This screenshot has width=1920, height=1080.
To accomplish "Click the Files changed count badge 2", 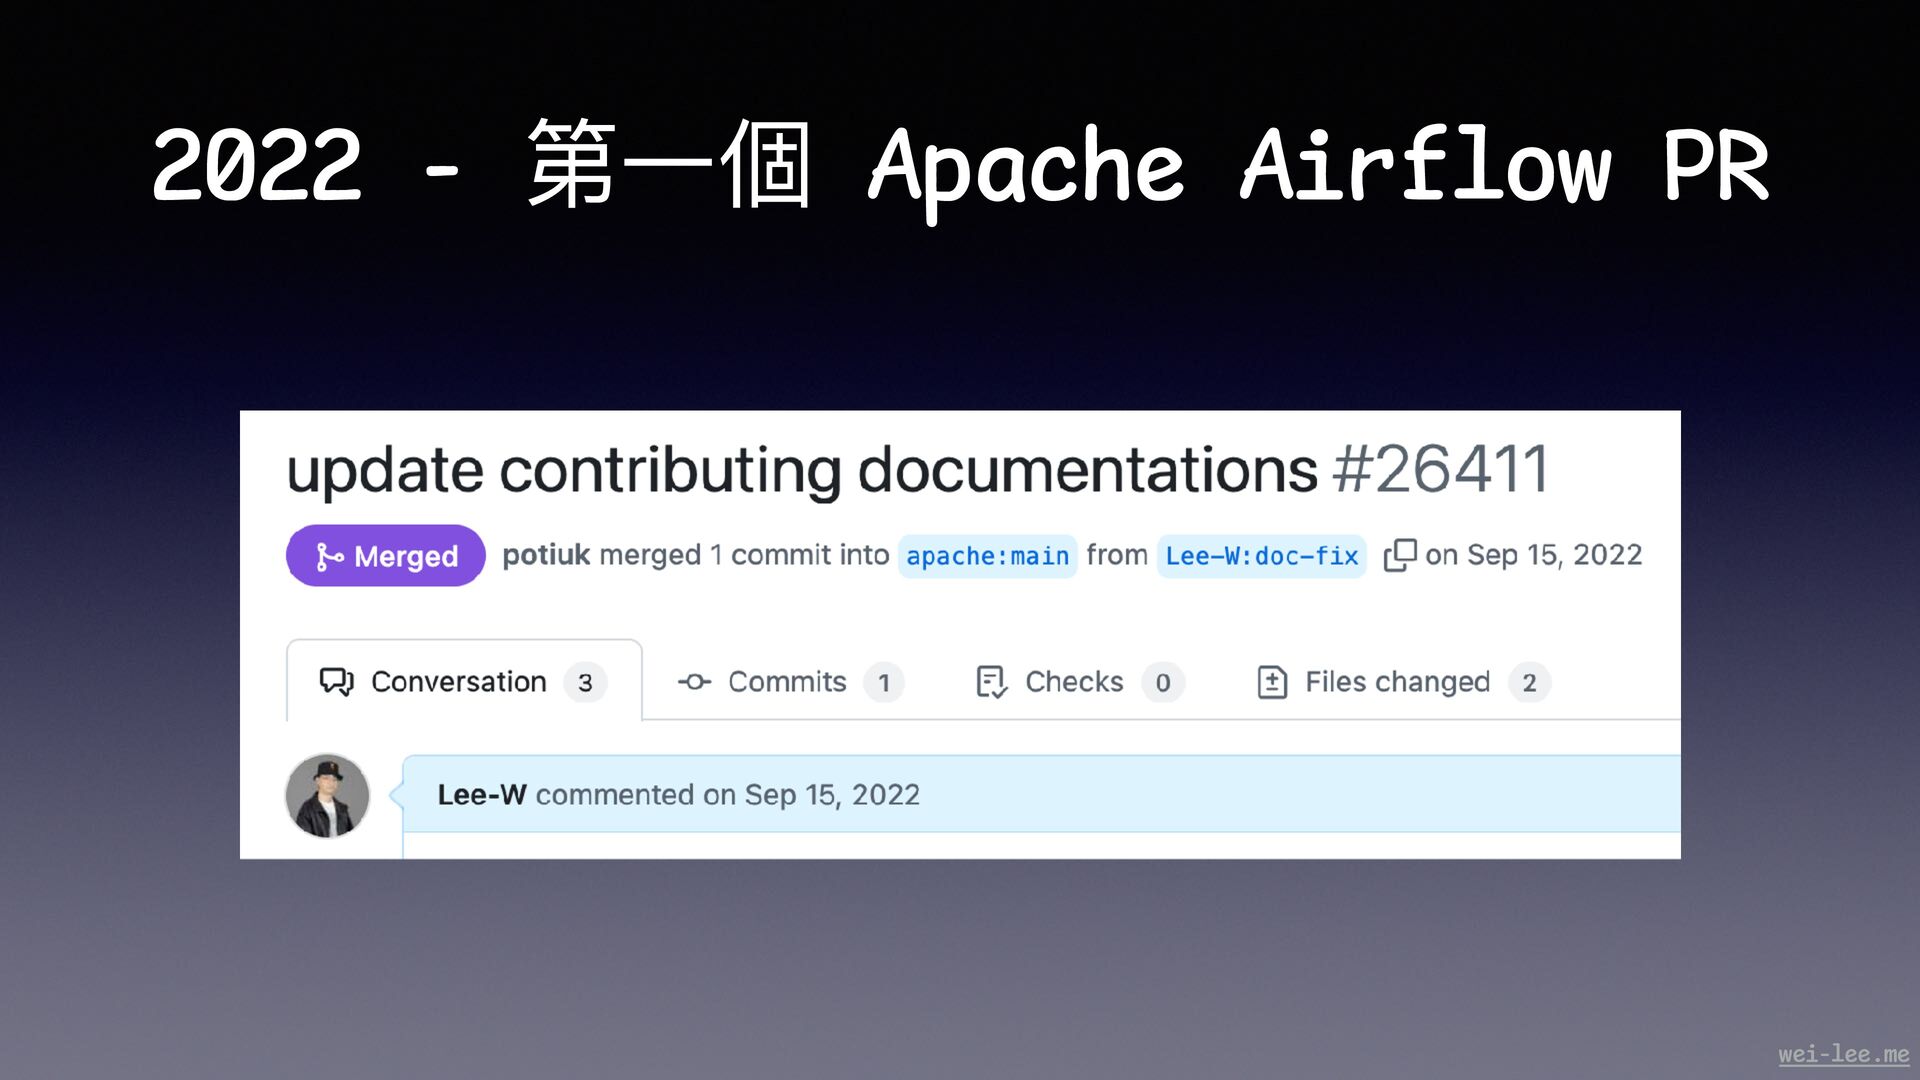I will [1529, 683].
